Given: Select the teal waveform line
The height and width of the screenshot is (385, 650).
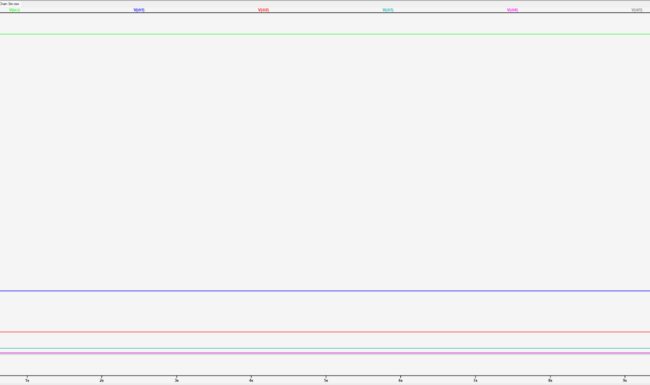Looking at the screenshot, I should click(x=325, y=349).
